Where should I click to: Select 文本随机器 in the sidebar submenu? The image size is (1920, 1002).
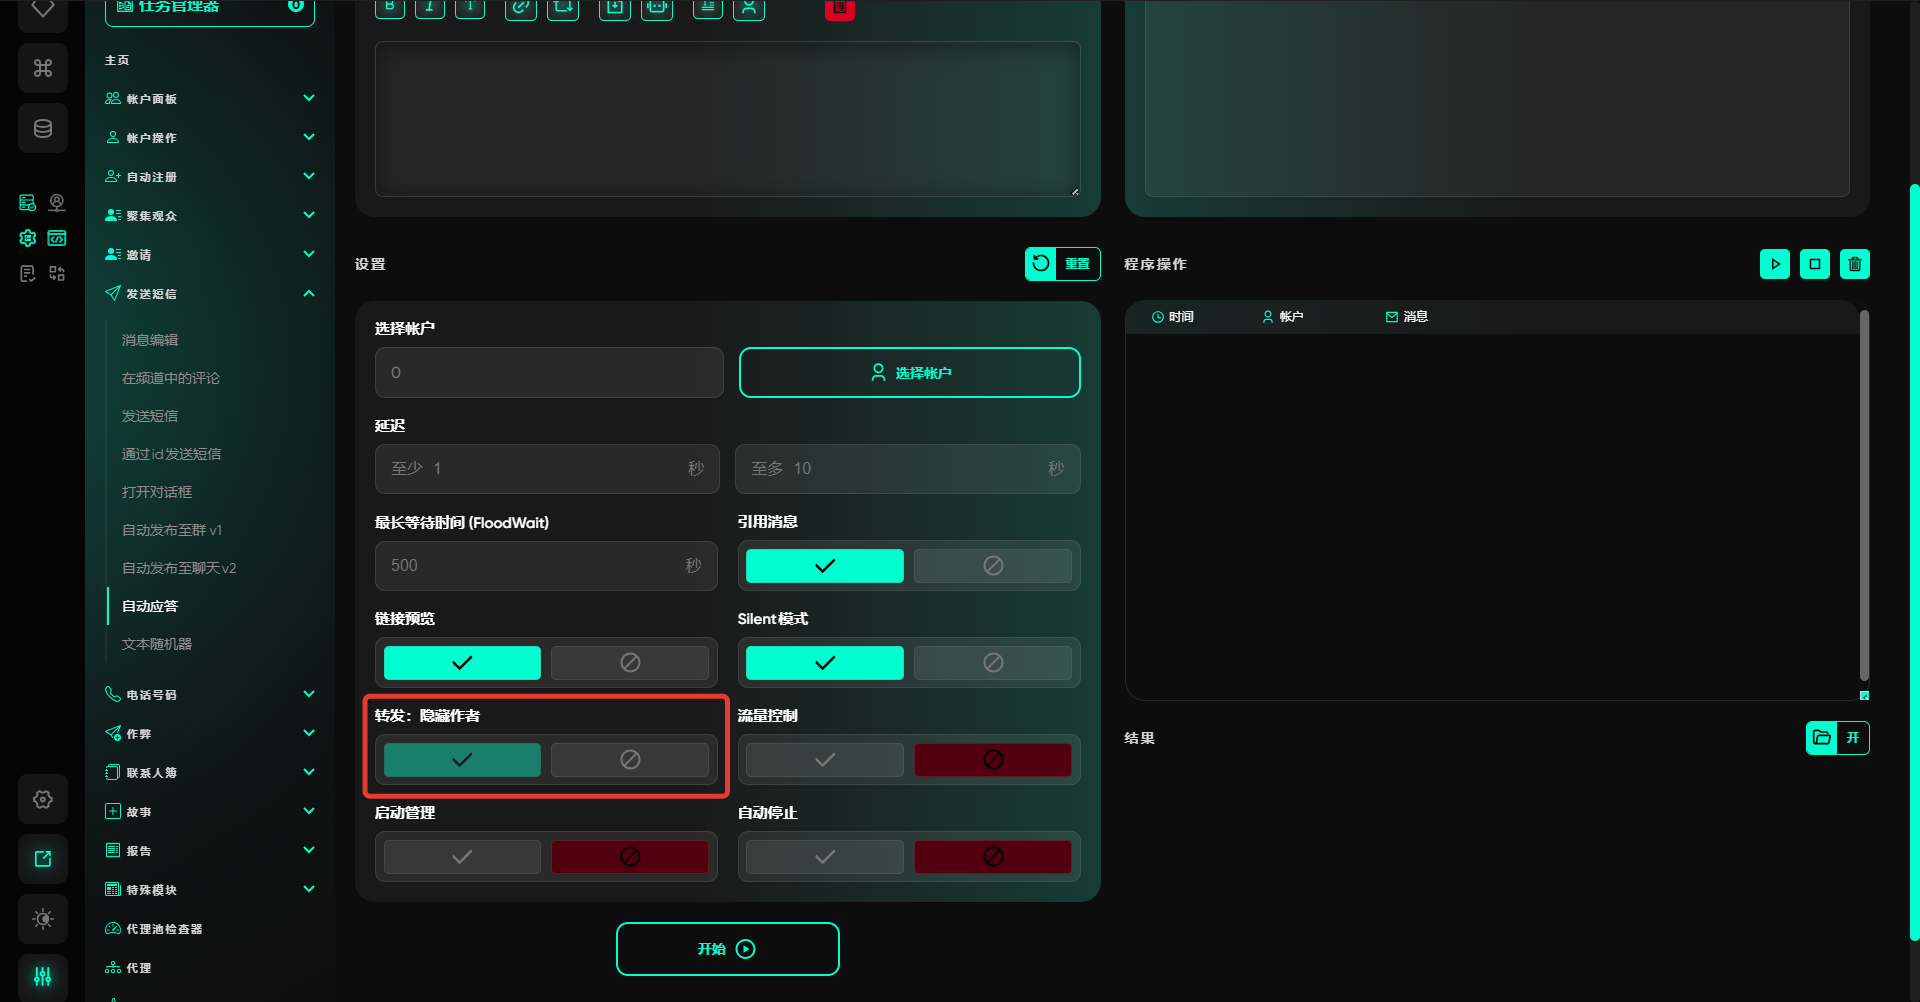point(157,644)
